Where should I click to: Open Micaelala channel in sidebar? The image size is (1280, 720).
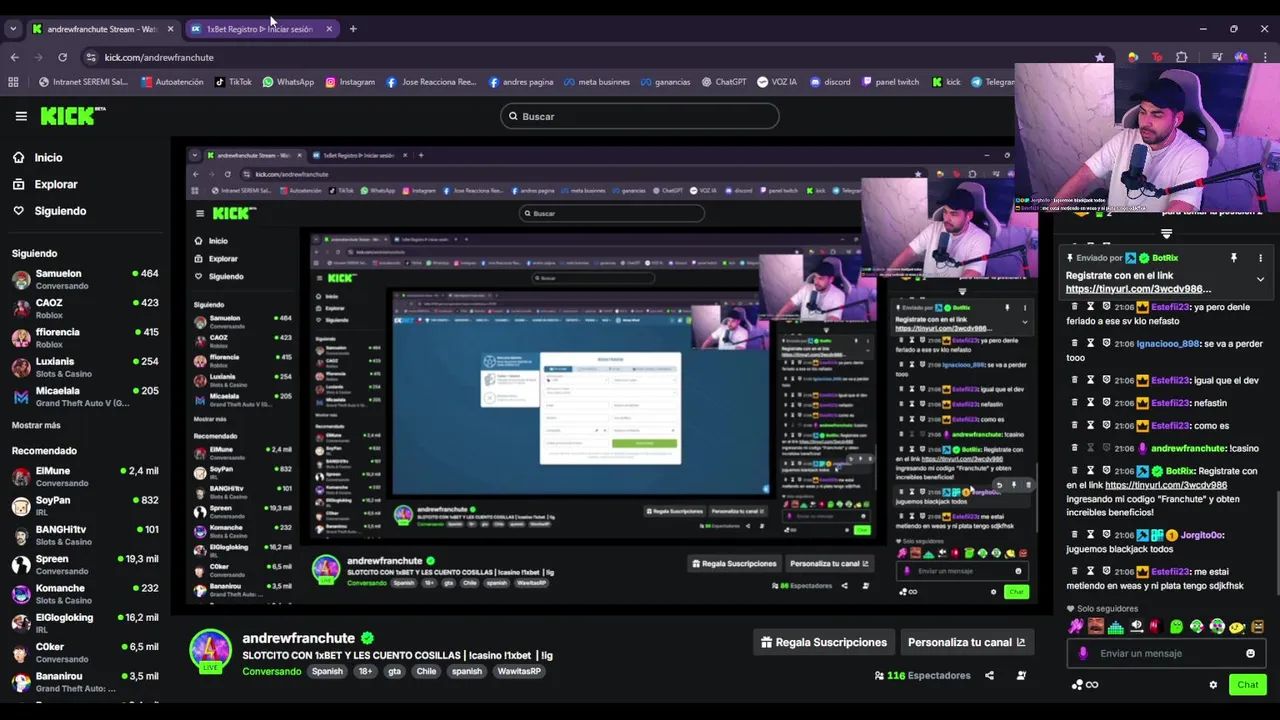tap(85, 396)
